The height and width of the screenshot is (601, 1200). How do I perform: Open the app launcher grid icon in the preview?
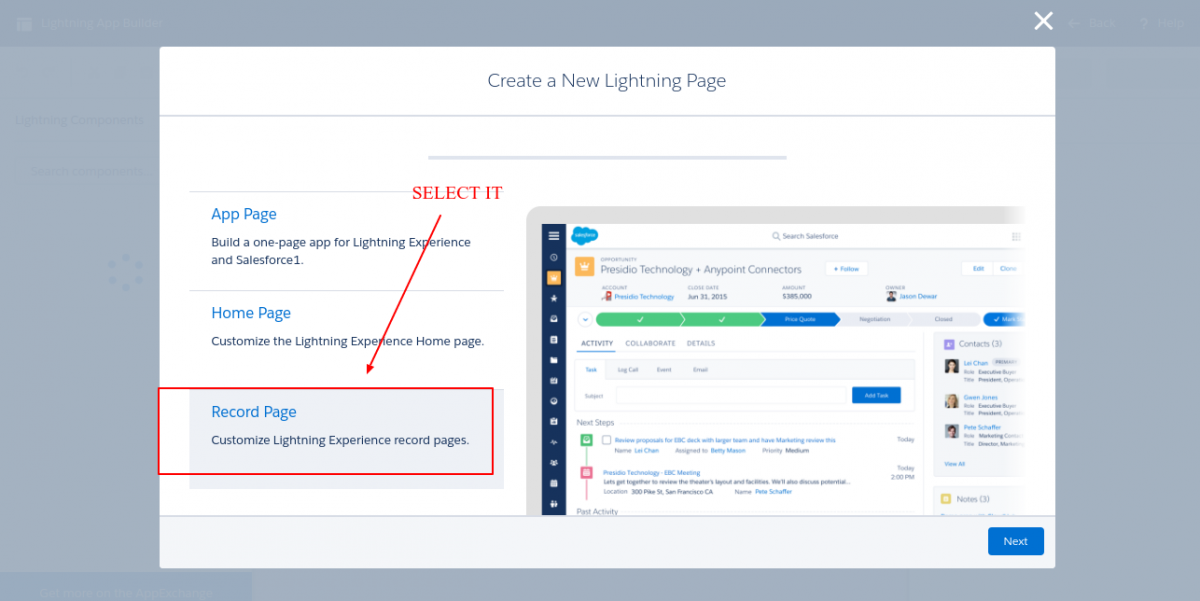click(x=1016, y=237)
